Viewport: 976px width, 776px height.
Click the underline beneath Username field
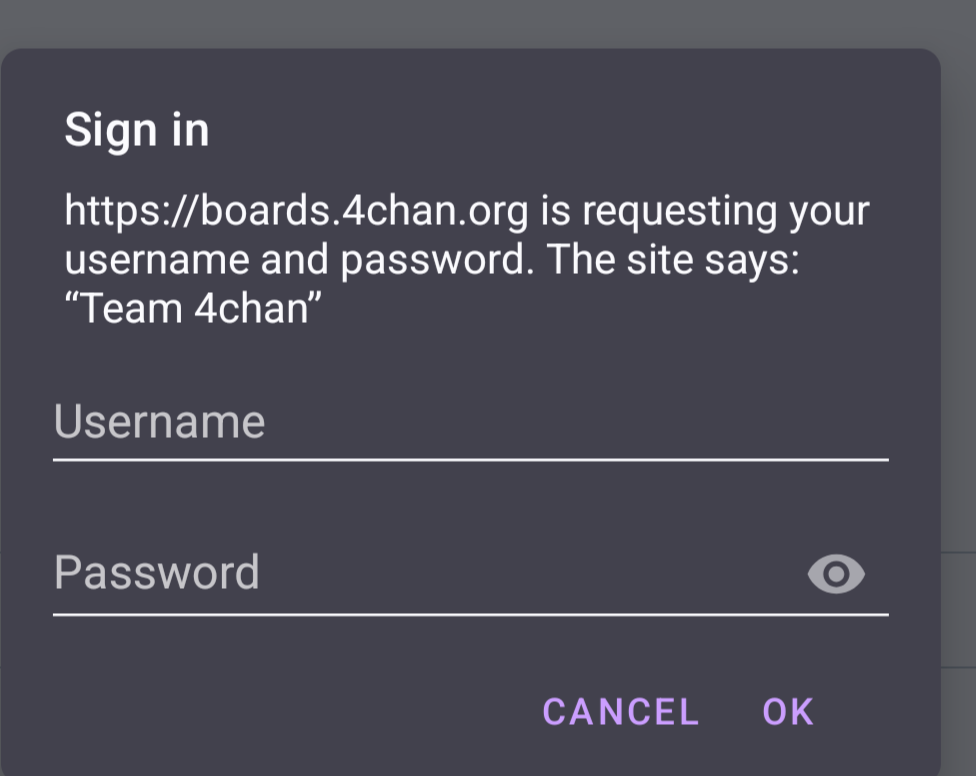pyautogui.click(x=470, y=460)
